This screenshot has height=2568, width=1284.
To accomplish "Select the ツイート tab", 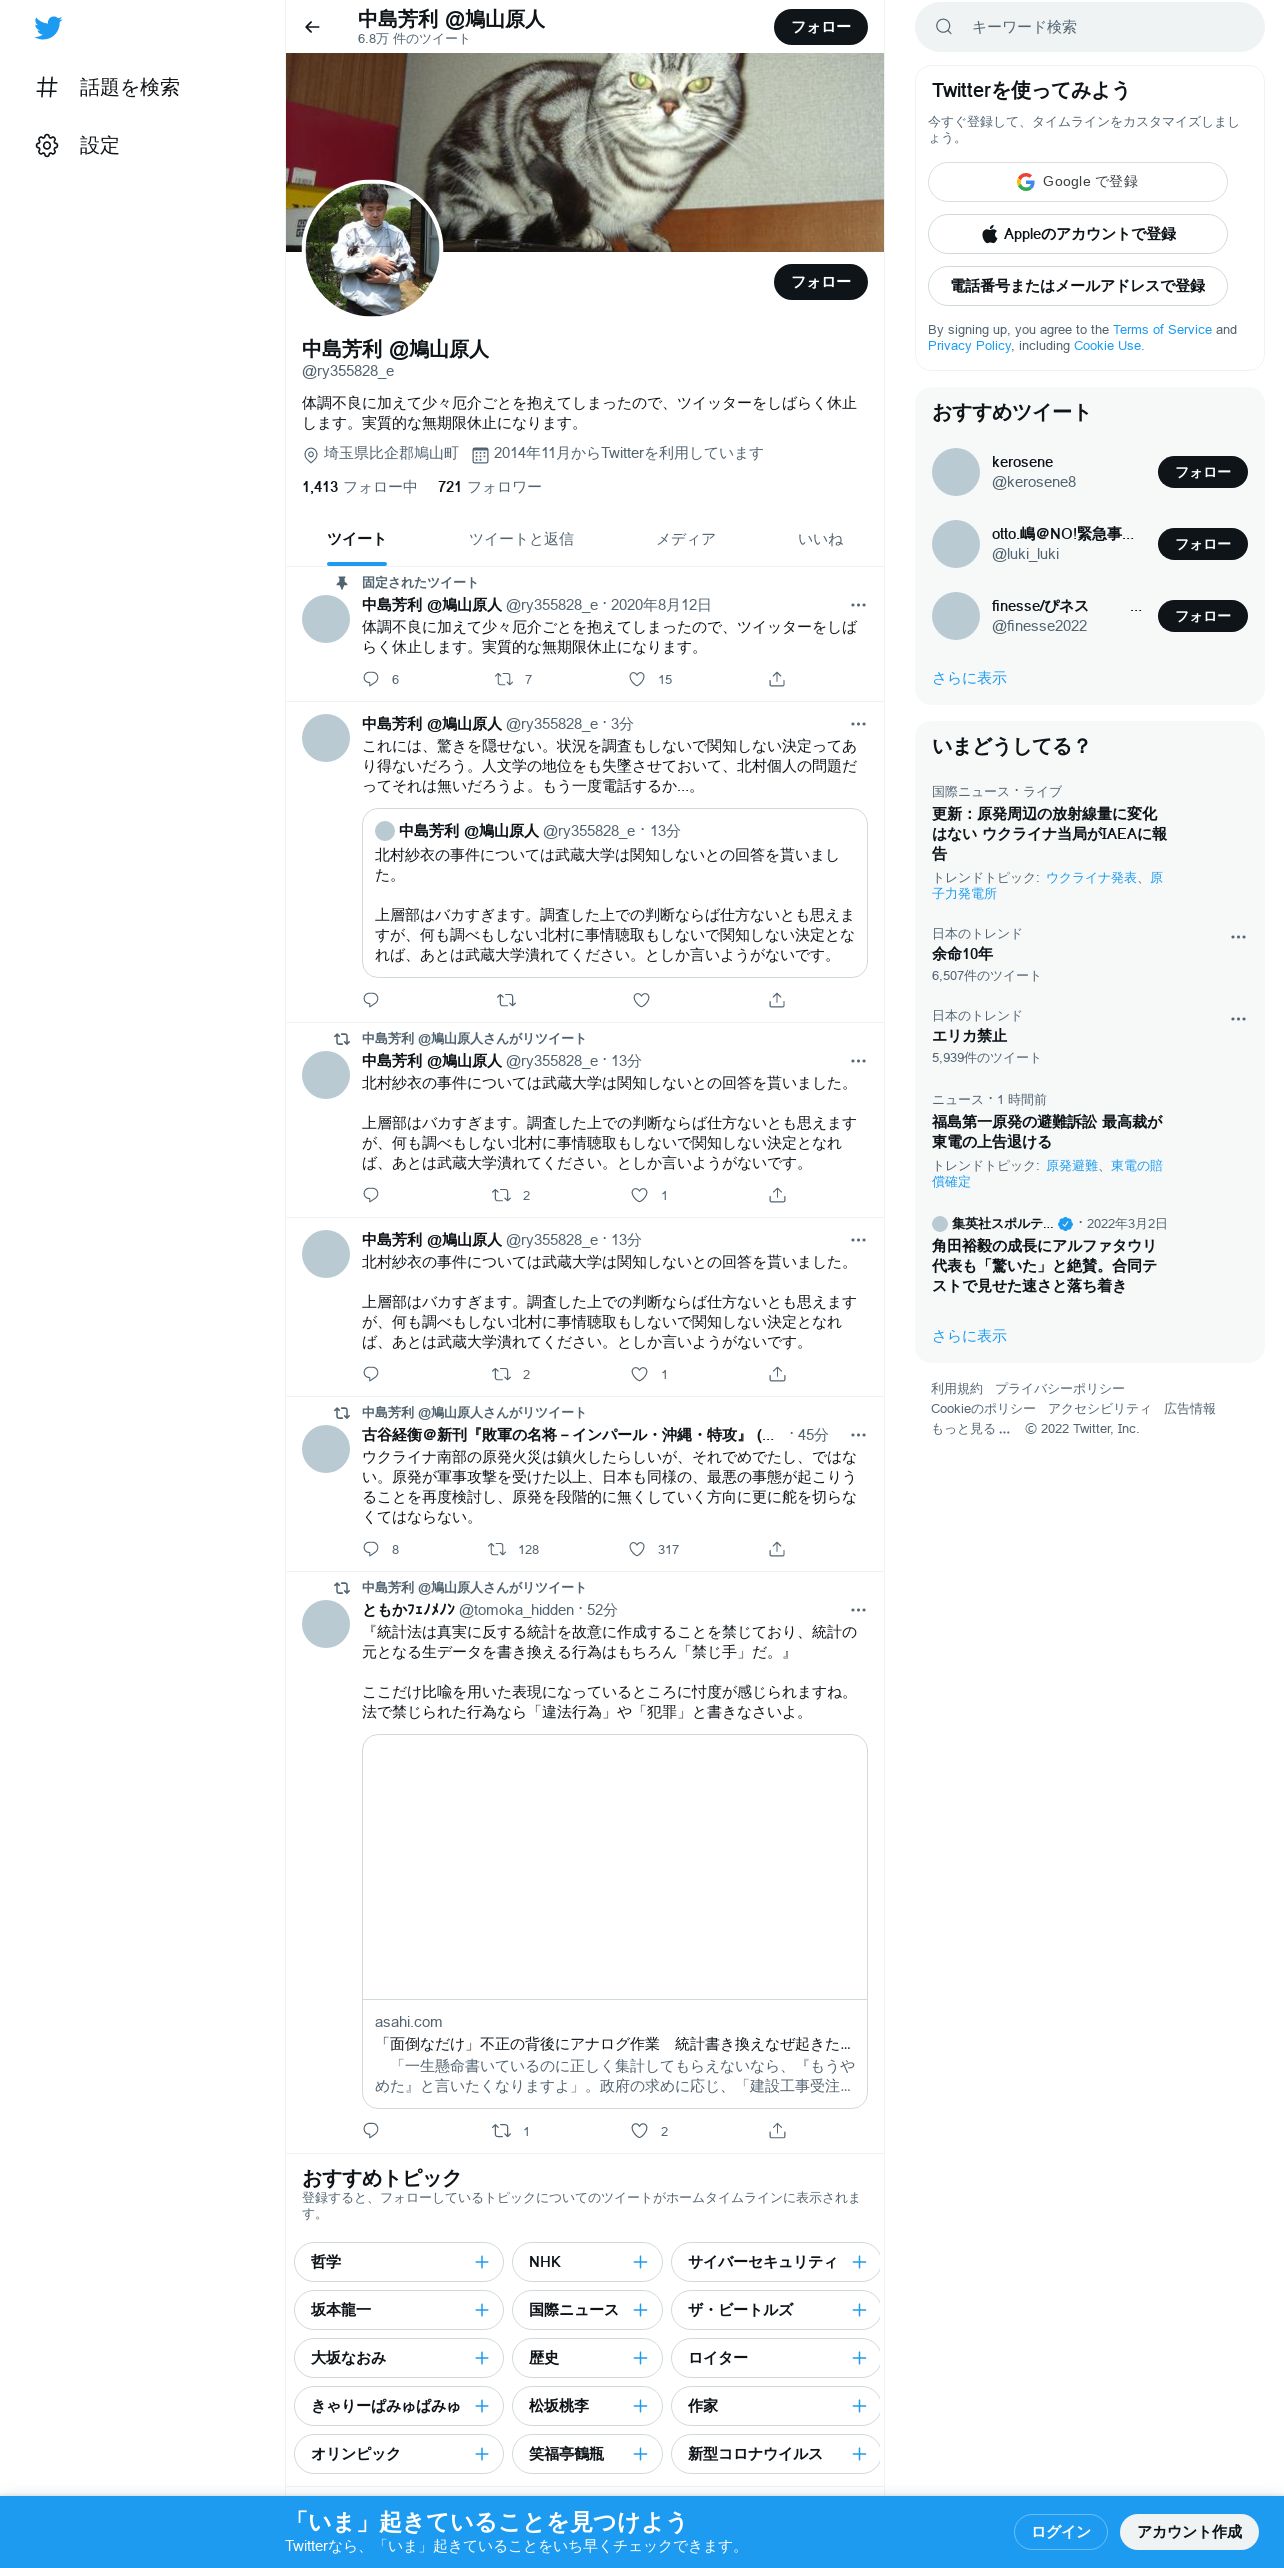I will [356, 539].
